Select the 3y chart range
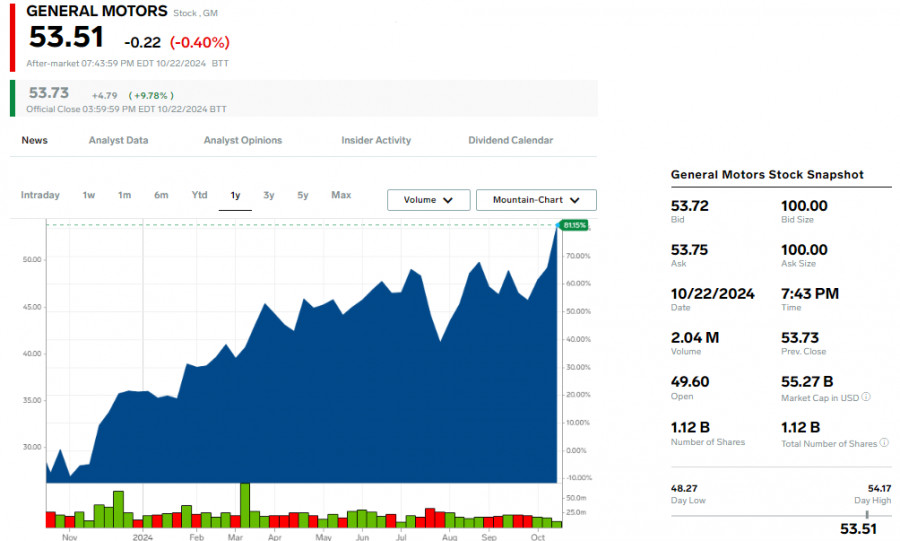 pyautogui.click(x=269, y=195)
